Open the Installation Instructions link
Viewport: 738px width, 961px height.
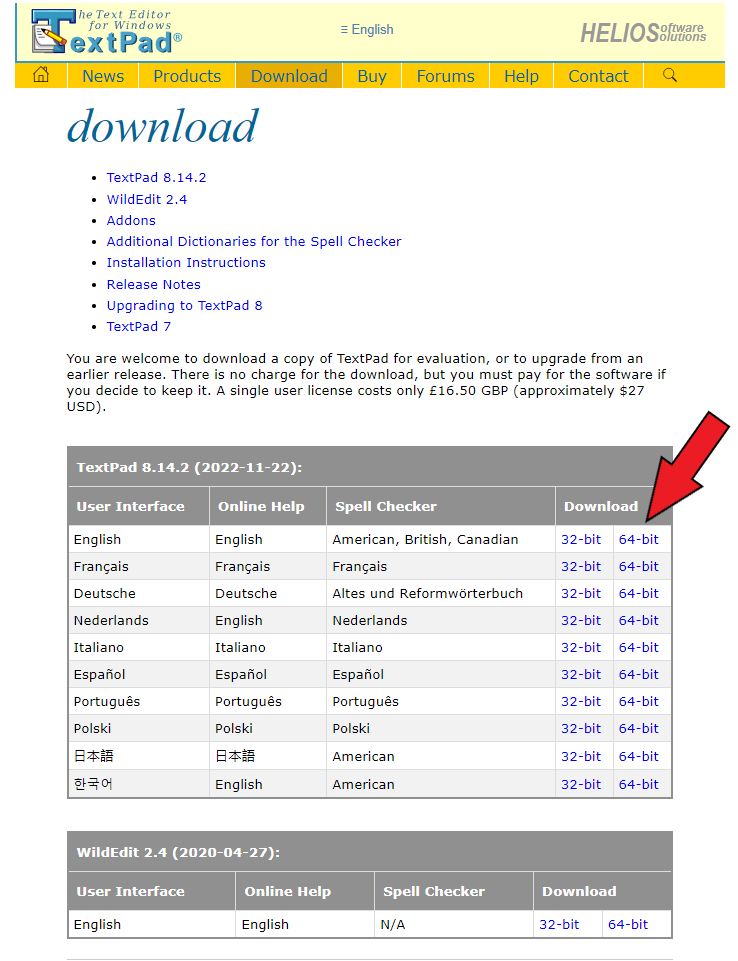(x=186, y=262)
